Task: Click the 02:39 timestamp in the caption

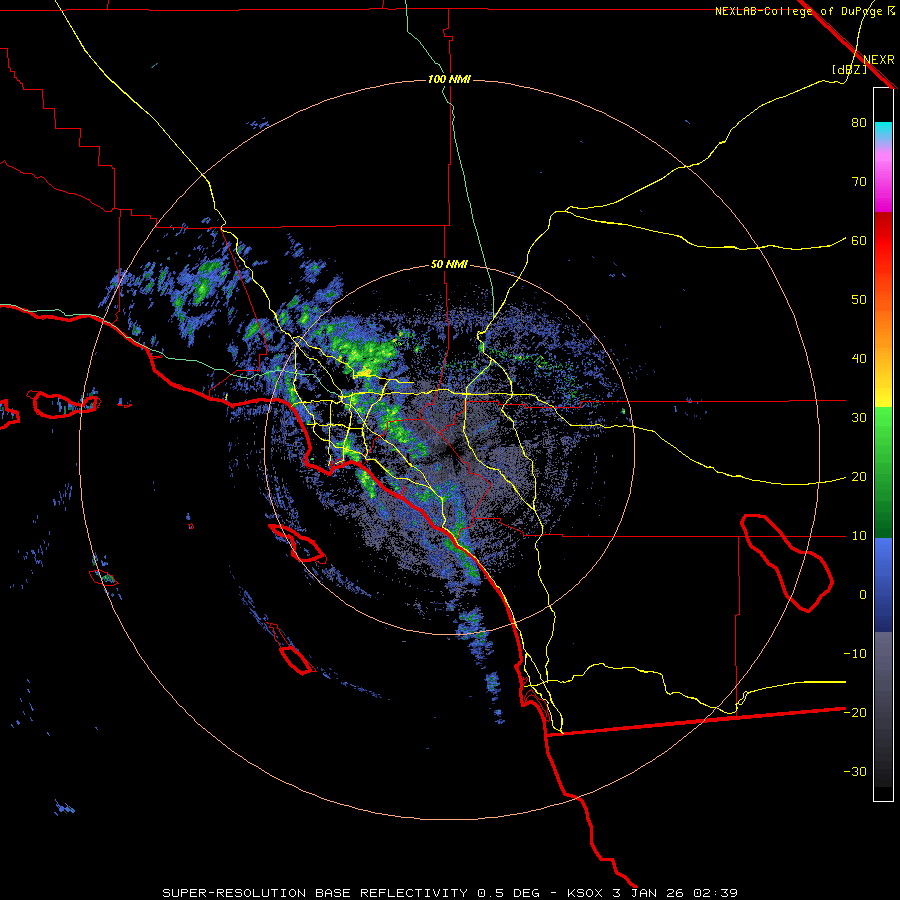Action: point(716,893)
